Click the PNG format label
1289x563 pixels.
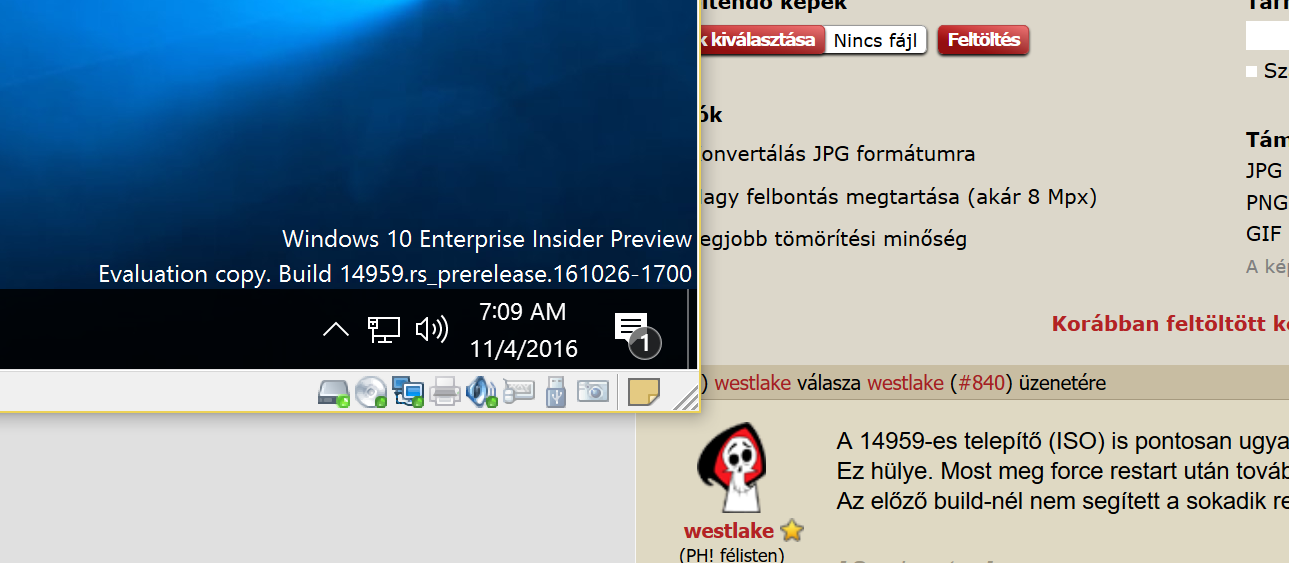click(x=1267, y=203)
